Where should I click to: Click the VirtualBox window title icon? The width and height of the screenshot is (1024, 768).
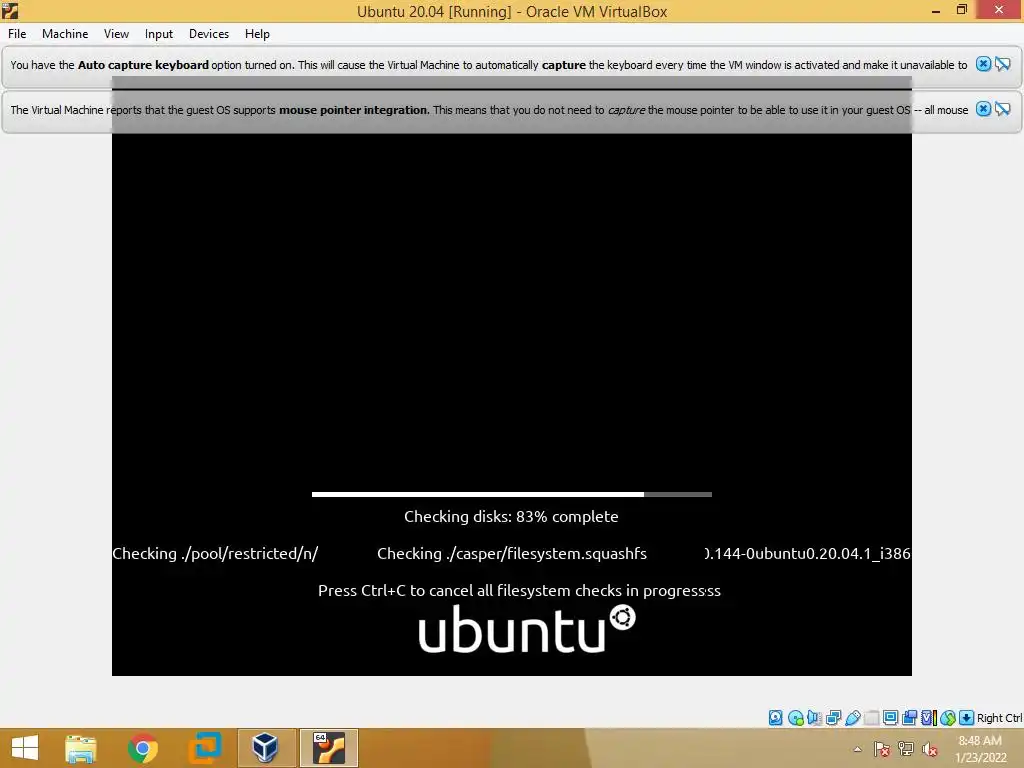click(x=10, y=10)
